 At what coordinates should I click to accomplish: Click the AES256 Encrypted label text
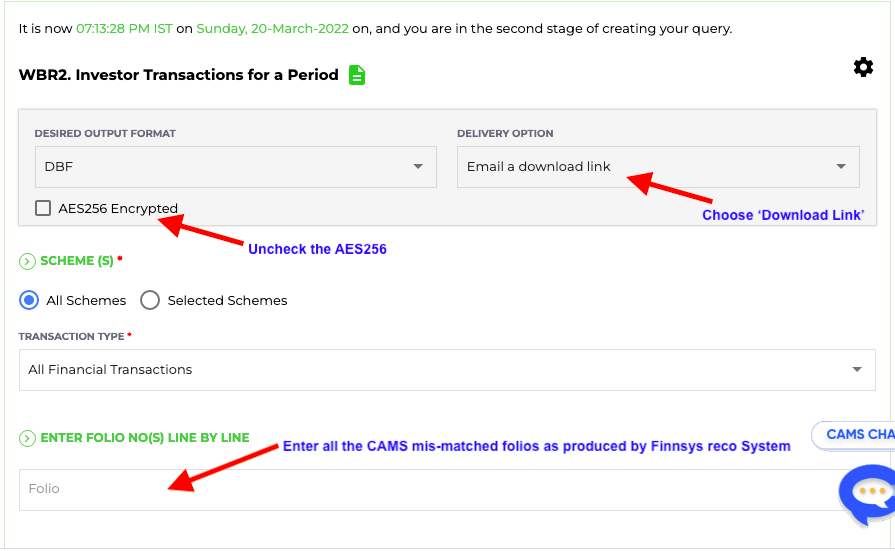tap(118, 208)
